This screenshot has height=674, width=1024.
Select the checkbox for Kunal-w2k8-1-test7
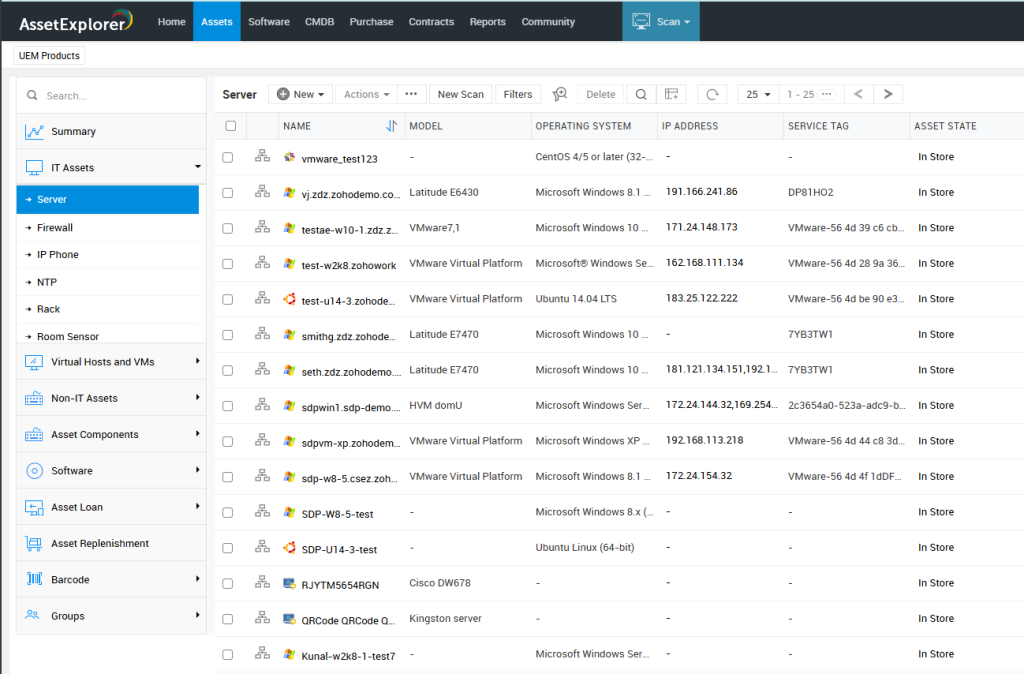227,654
